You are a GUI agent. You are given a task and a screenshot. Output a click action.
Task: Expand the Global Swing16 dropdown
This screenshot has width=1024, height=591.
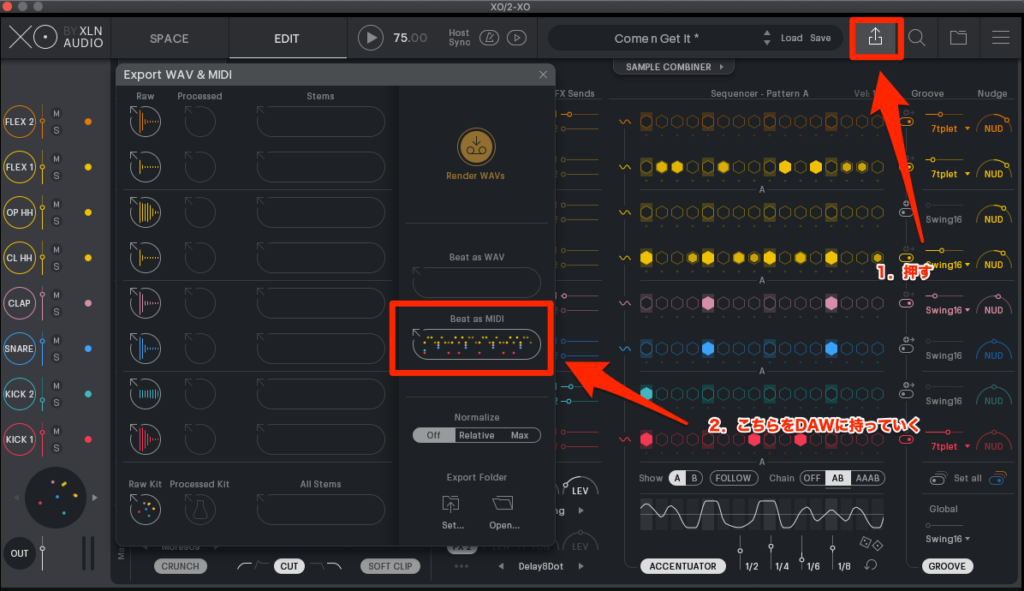(x=950, y=539)
